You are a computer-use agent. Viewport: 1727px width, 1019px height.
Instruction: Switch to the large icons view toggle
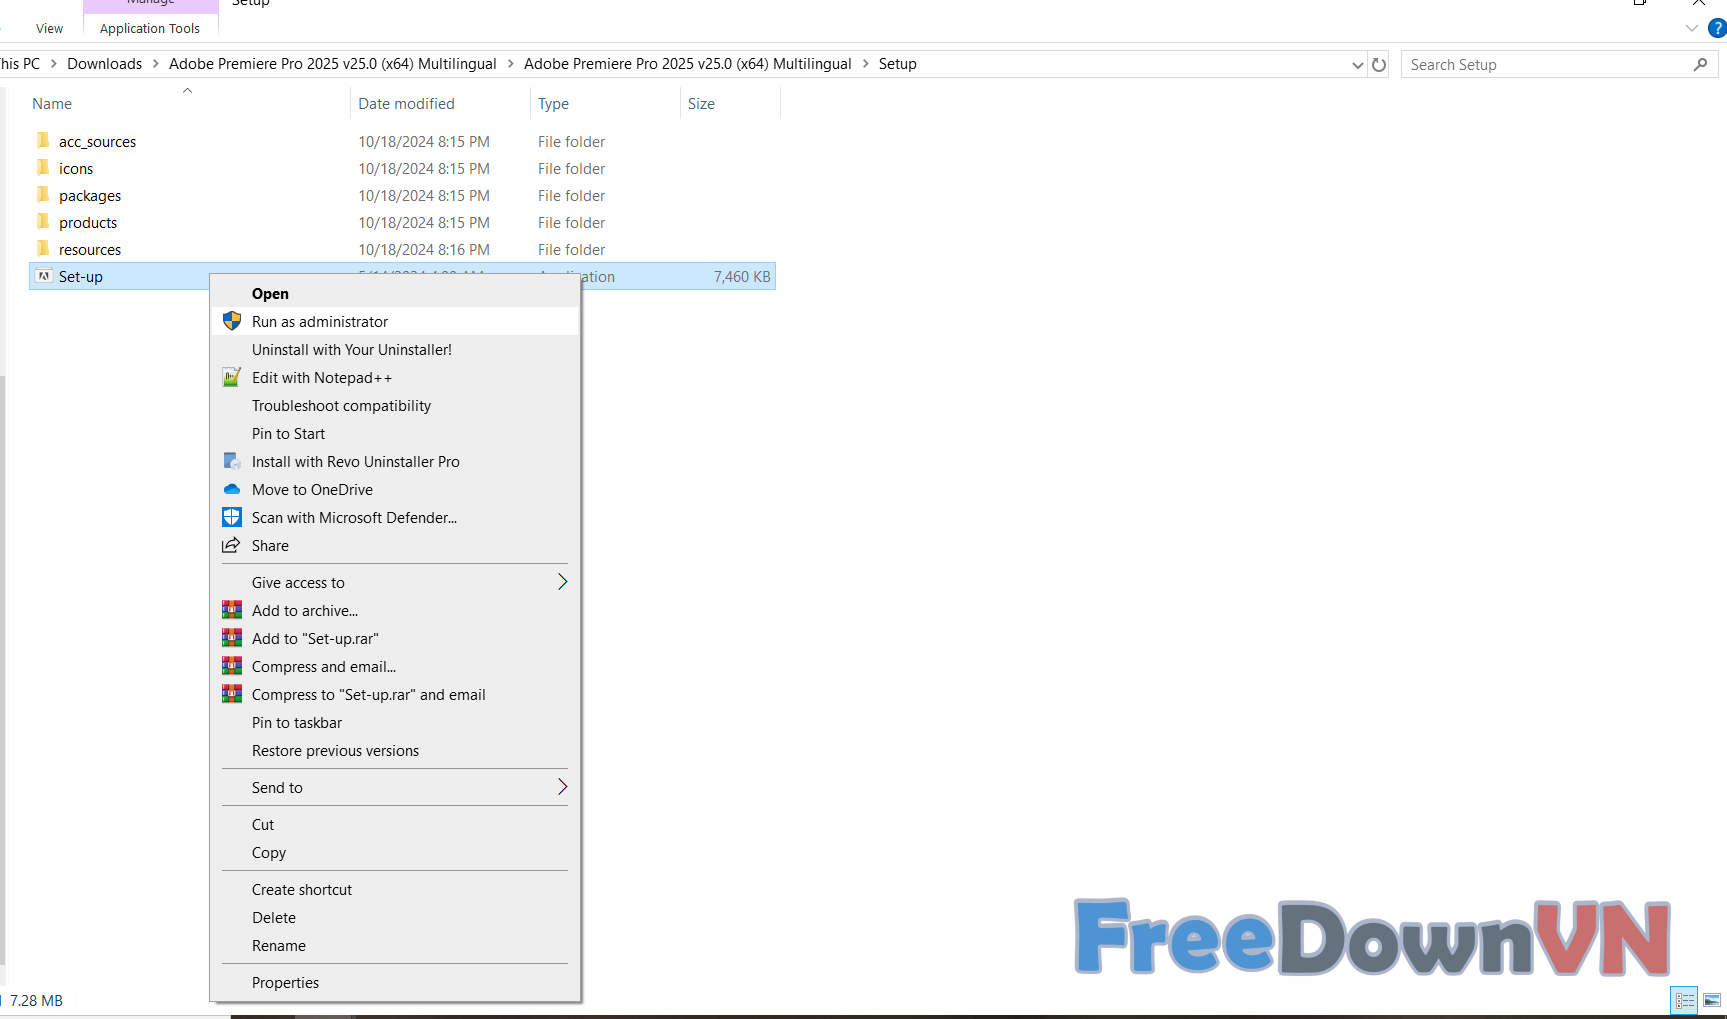pos(1712,1000)
